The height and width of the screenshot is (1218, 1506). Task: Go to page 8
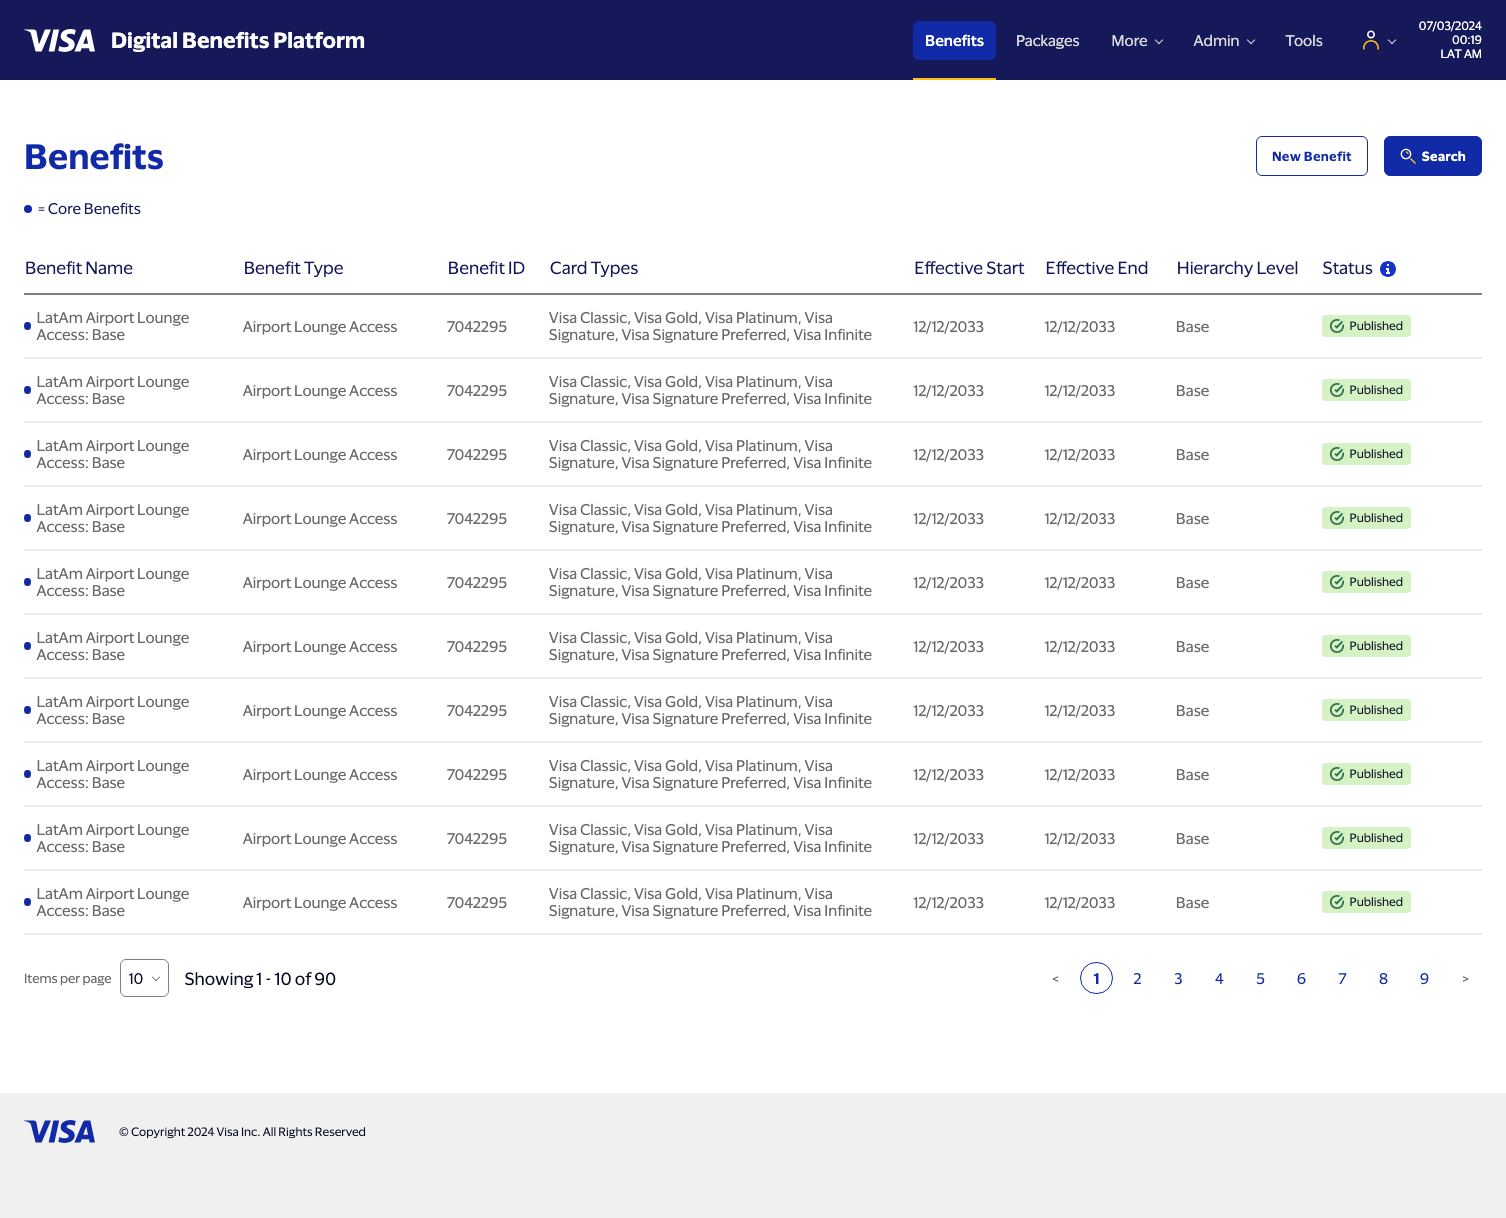point(1383,978)
